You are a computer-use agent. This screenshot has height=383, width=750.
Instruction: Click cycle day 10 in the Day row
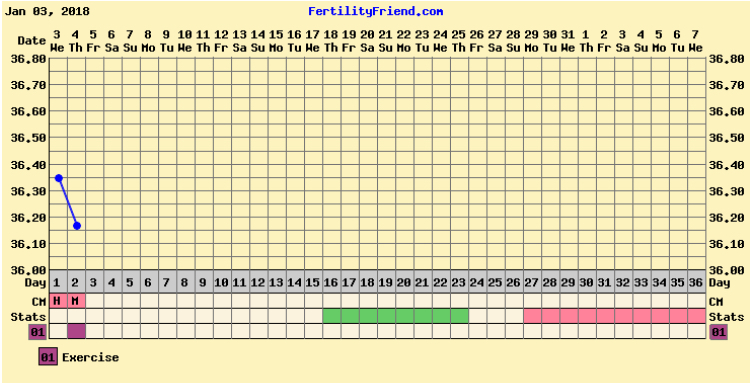point(222,283)
